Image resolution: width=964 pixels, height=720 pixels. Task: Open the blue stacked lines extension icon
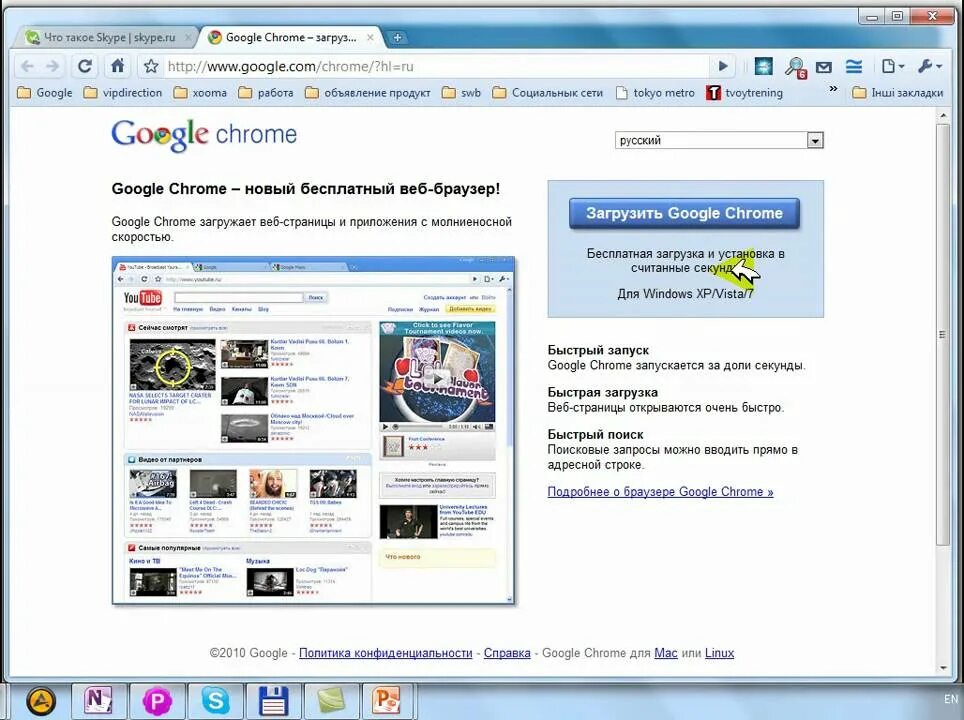[854, 66]
